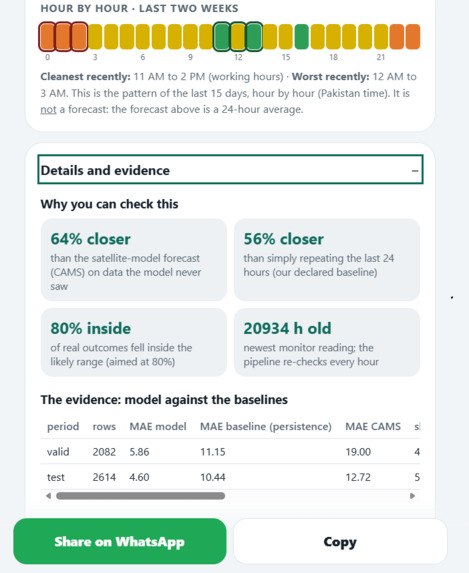Viewport: 469px width, 573px height.
Task: Click the 'rows' column header
Action: tap(104, 426)
